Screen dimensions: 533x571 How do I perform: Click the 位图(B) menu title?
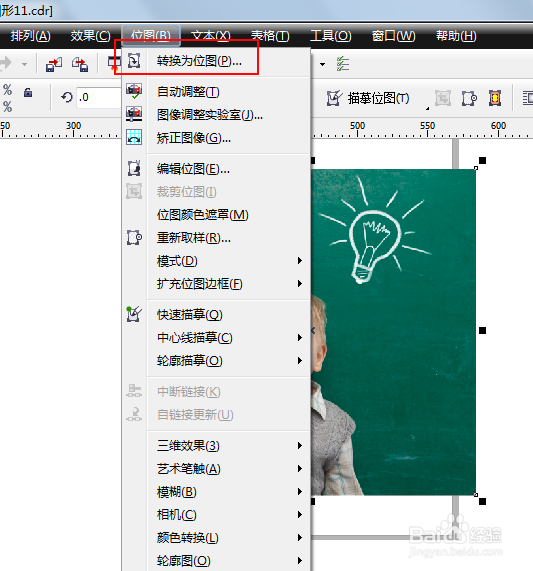[151, 36]
